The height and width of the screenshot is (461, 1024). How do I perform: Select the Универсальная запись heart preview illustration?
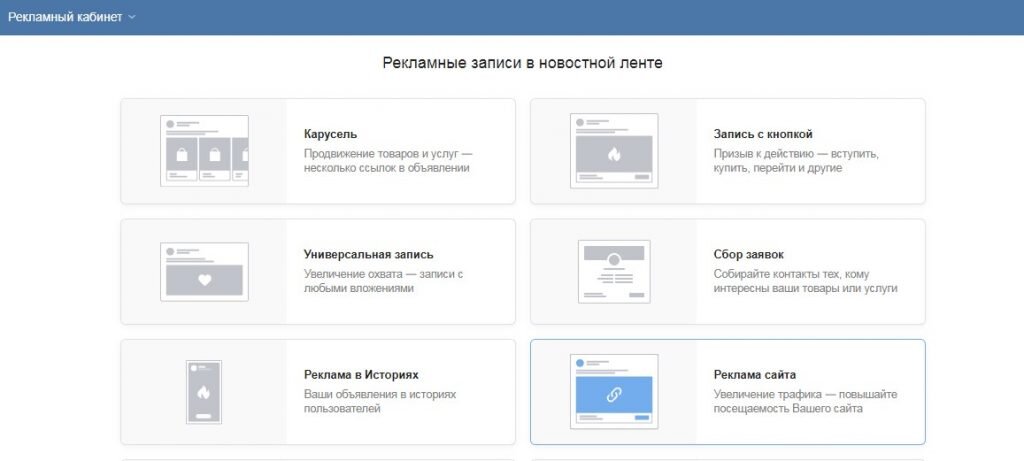204,272
